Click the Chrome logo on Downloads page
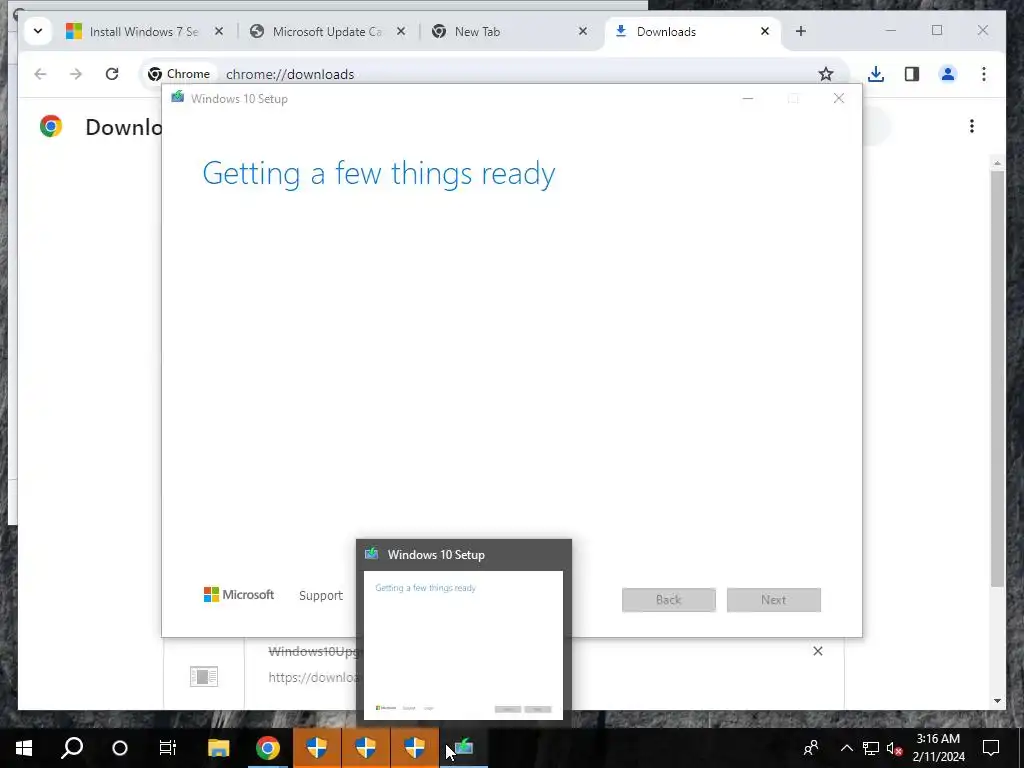1024x768 pixels. pyautogui.click(x=51, y=126)
